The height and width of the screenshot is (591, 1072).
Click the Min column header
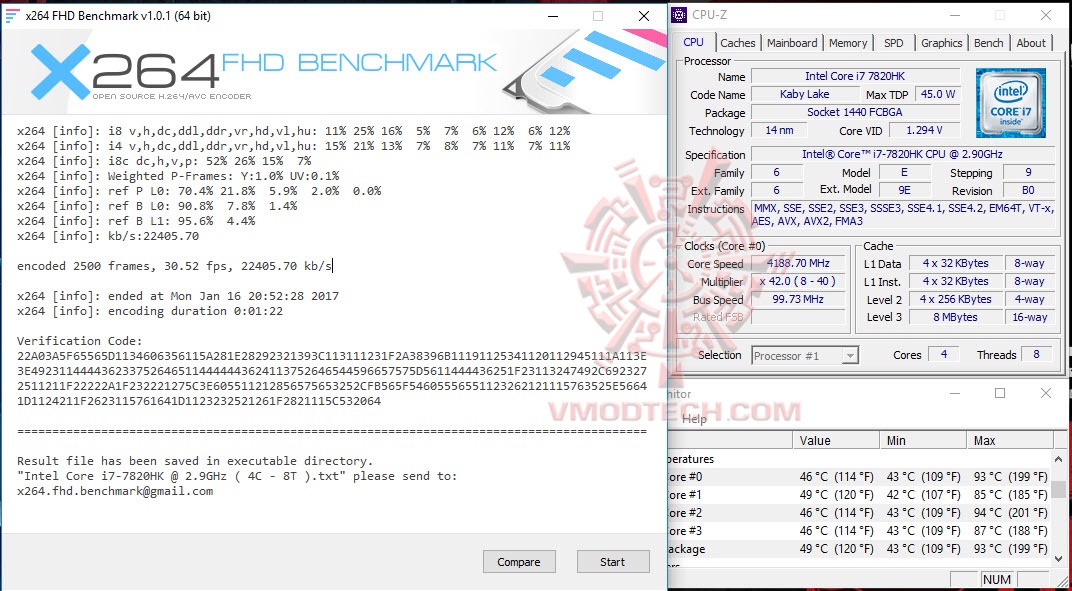923,441
